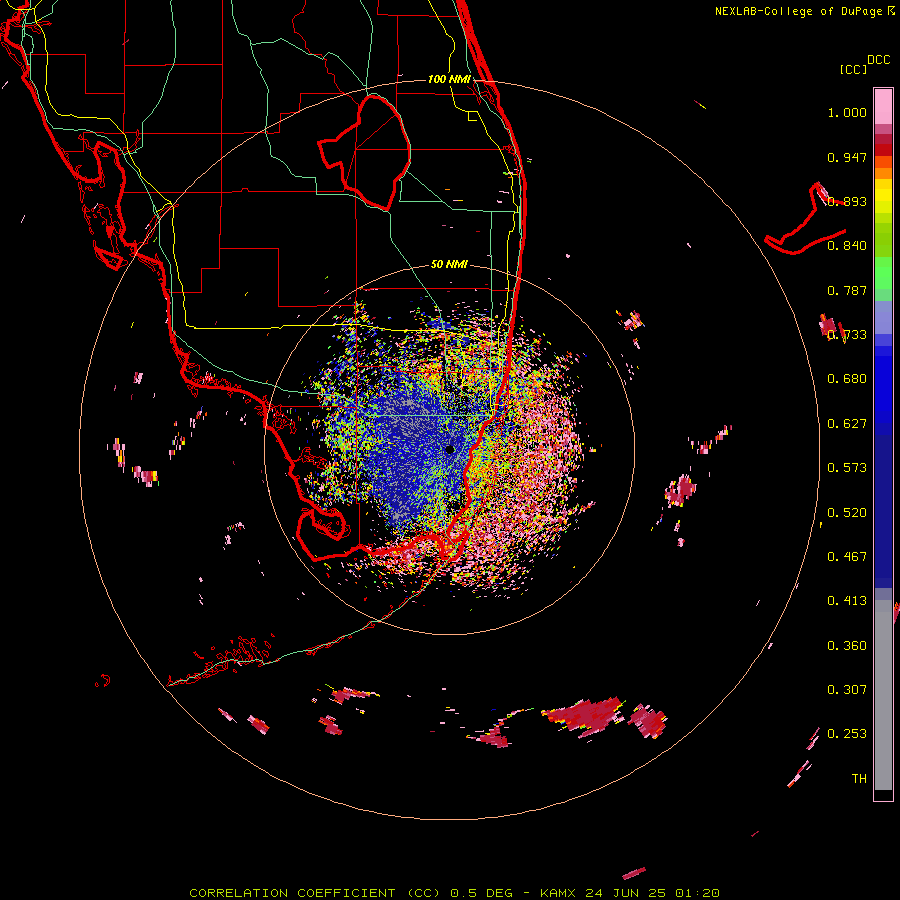Click the 0.307 legend value

(847, 690)
